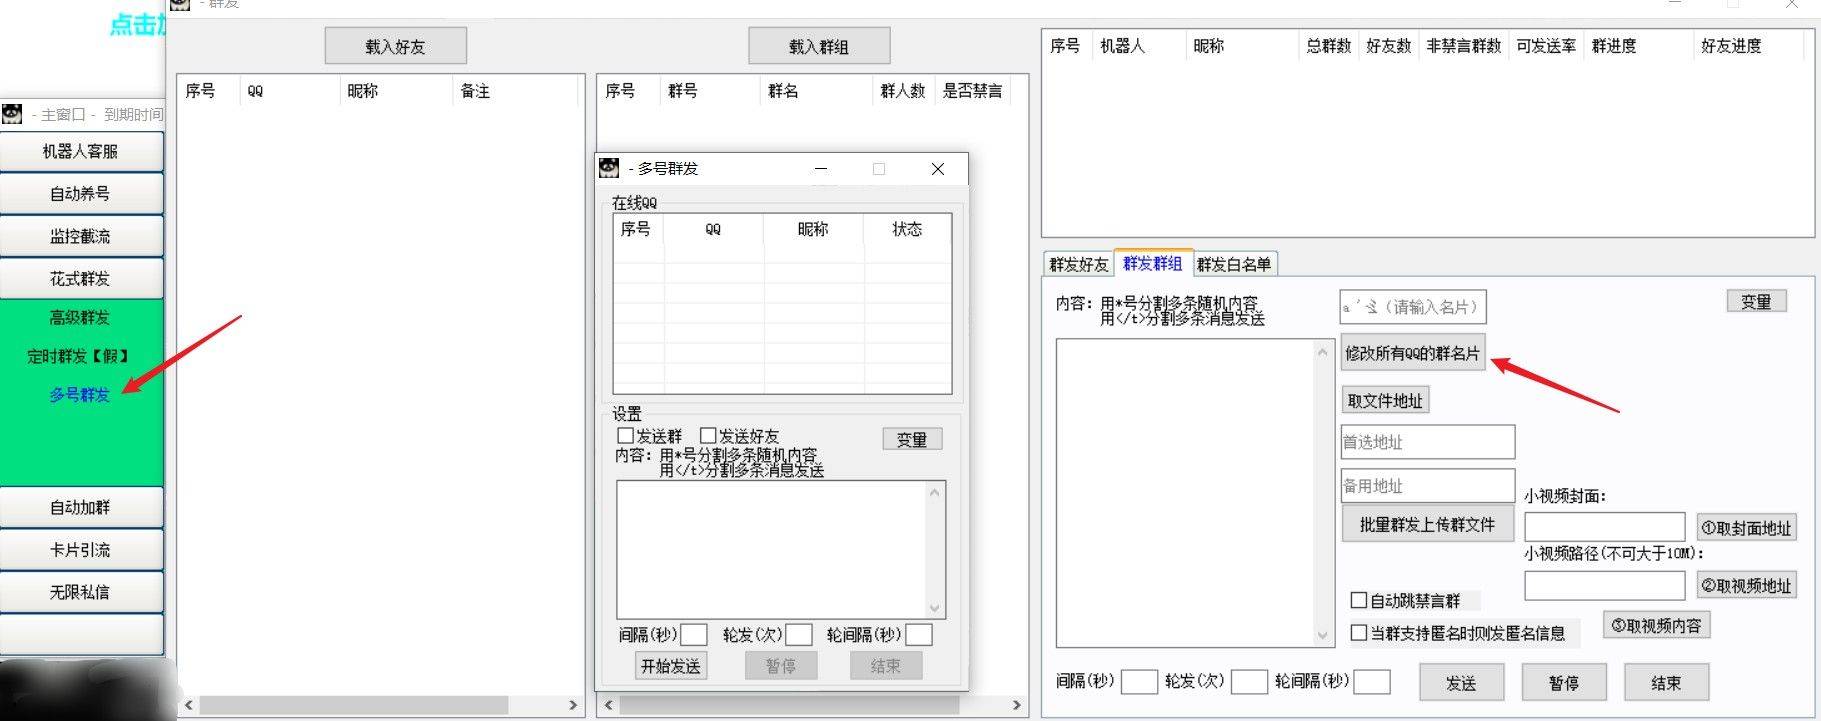The height and width of the screenshot is (721, 1821).
Task: Click 结束 in 多号群发 window
Action: pyautogui.click(x=886, y=666)
